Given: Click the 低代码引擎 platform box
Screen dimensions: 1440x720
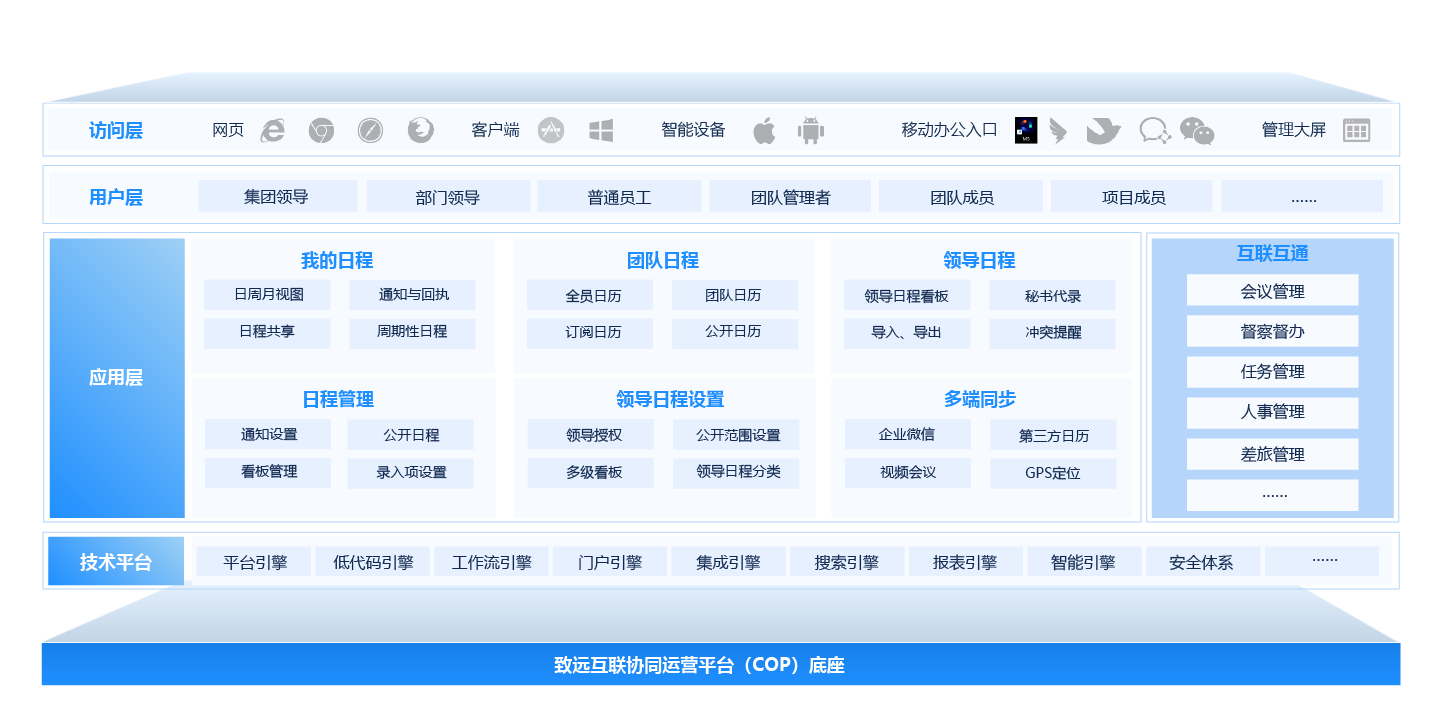Looking at the screenshot, I should (x=372, y=562).
